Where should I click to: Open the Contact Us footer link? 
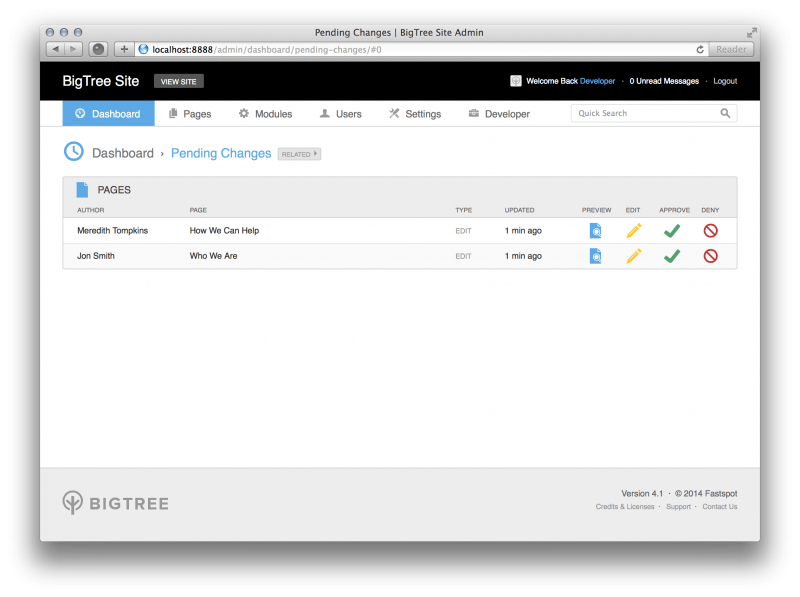point(719,507)
